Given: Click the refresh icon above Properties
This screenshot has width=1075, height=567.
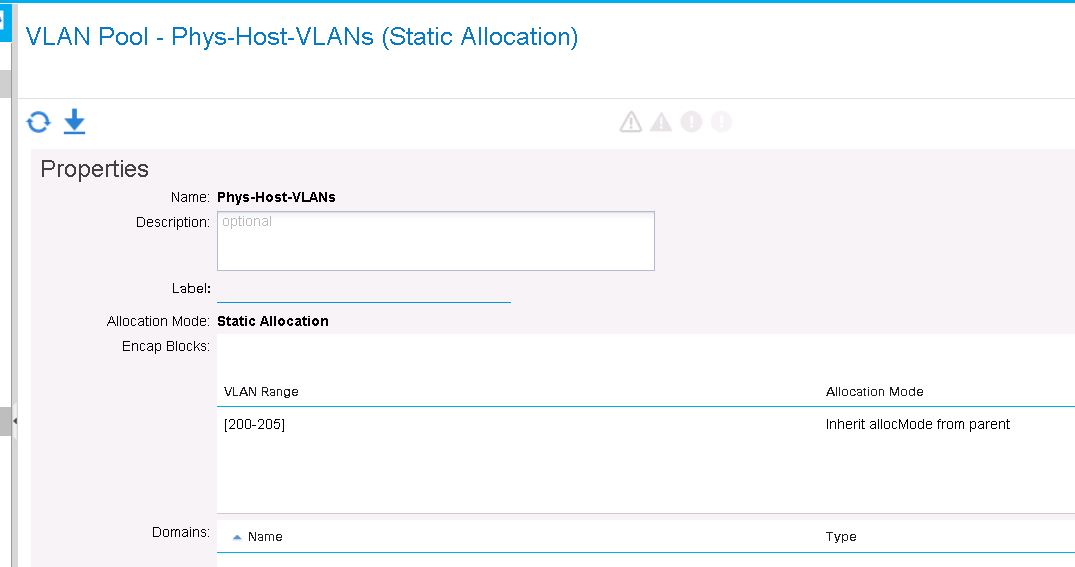Looking at the screenshot, I should 38,122.
